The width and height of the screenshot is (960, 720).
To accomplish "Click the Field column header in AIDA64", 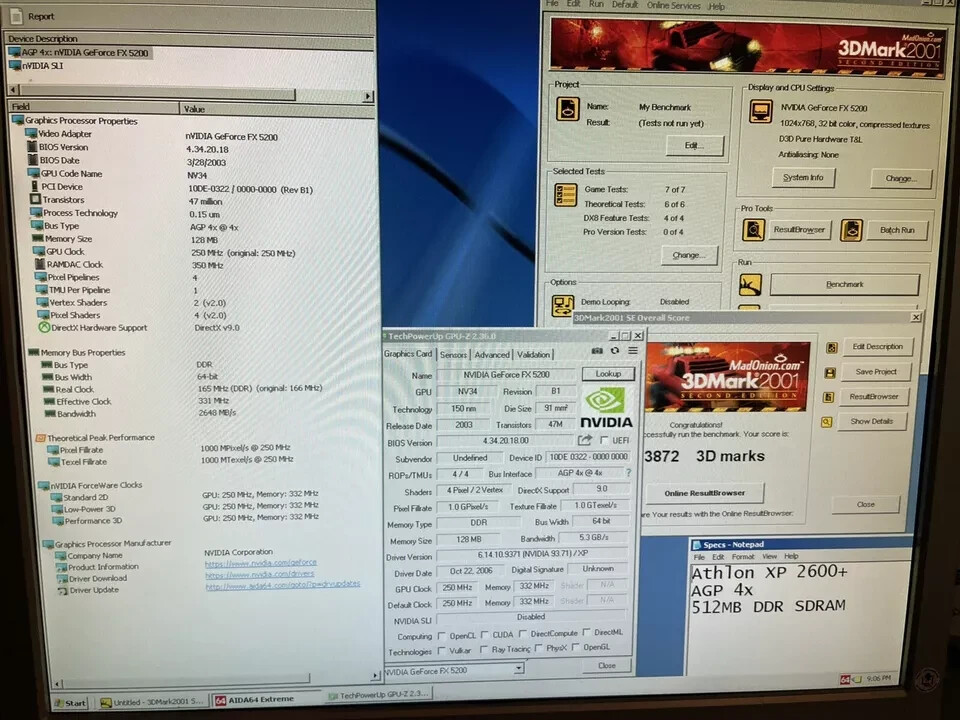I will tap(94, 107).
